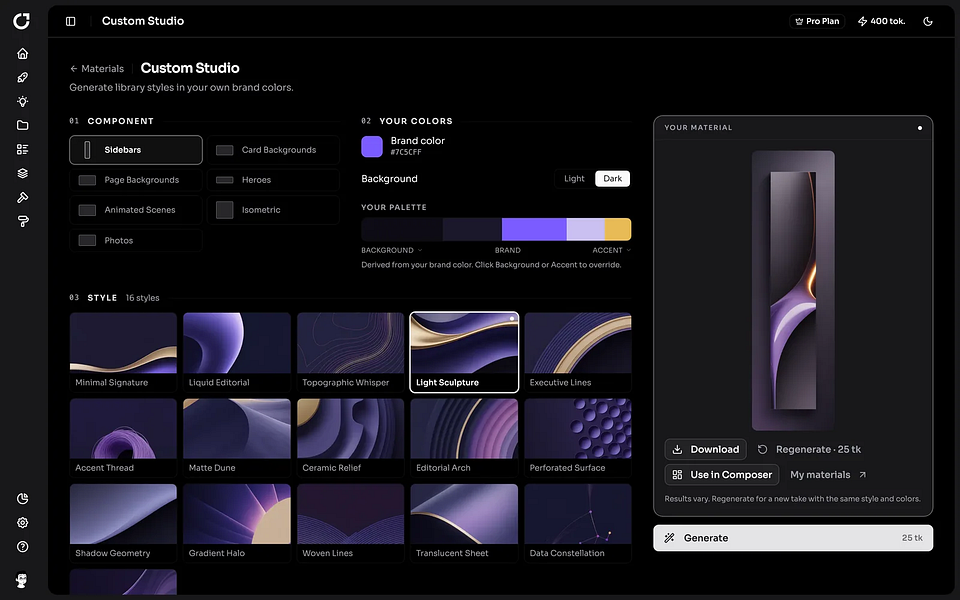Open the stacked layers icon

[23, 173]
